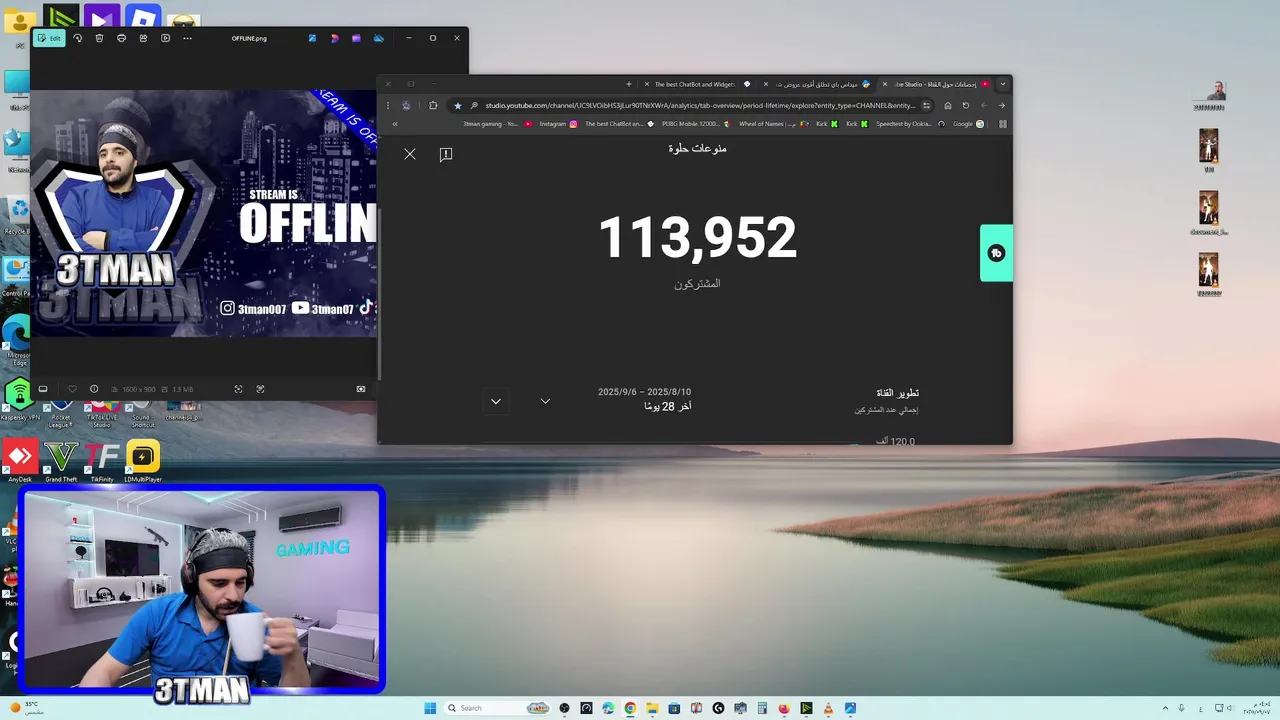
Task: Open Grand Theft Auto V shortcut
Action: coord(61,460)
